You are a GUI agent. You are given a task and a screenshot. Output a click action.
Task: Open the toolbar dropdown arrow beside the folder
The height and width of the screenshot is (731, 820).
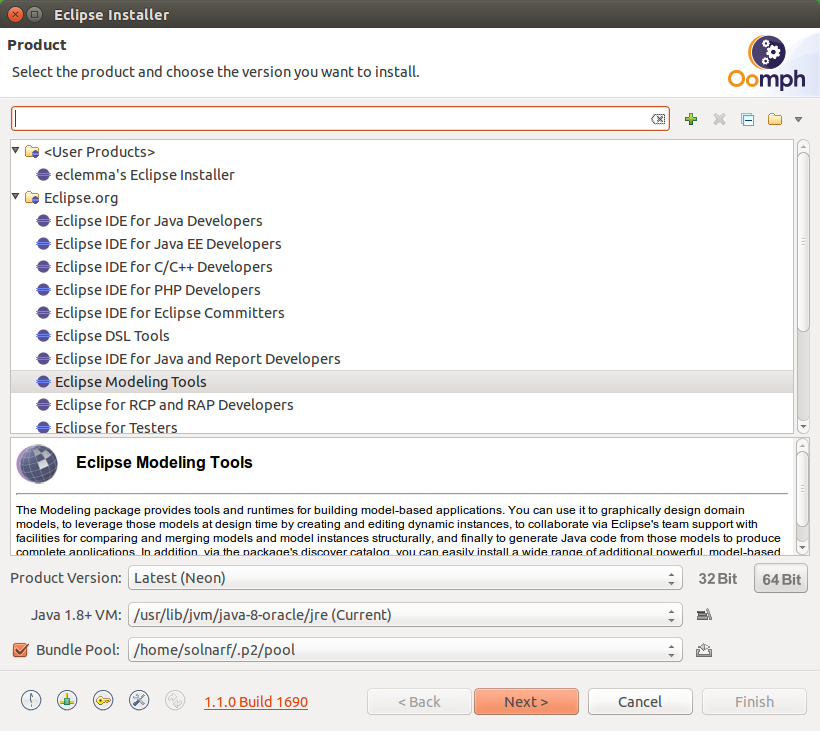pos(799,120)
